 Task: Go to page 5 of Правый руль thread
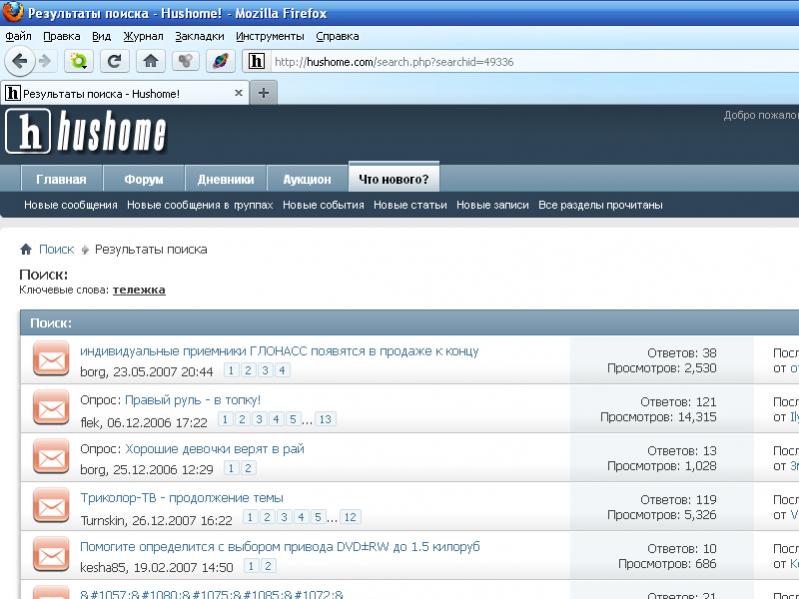293,419
